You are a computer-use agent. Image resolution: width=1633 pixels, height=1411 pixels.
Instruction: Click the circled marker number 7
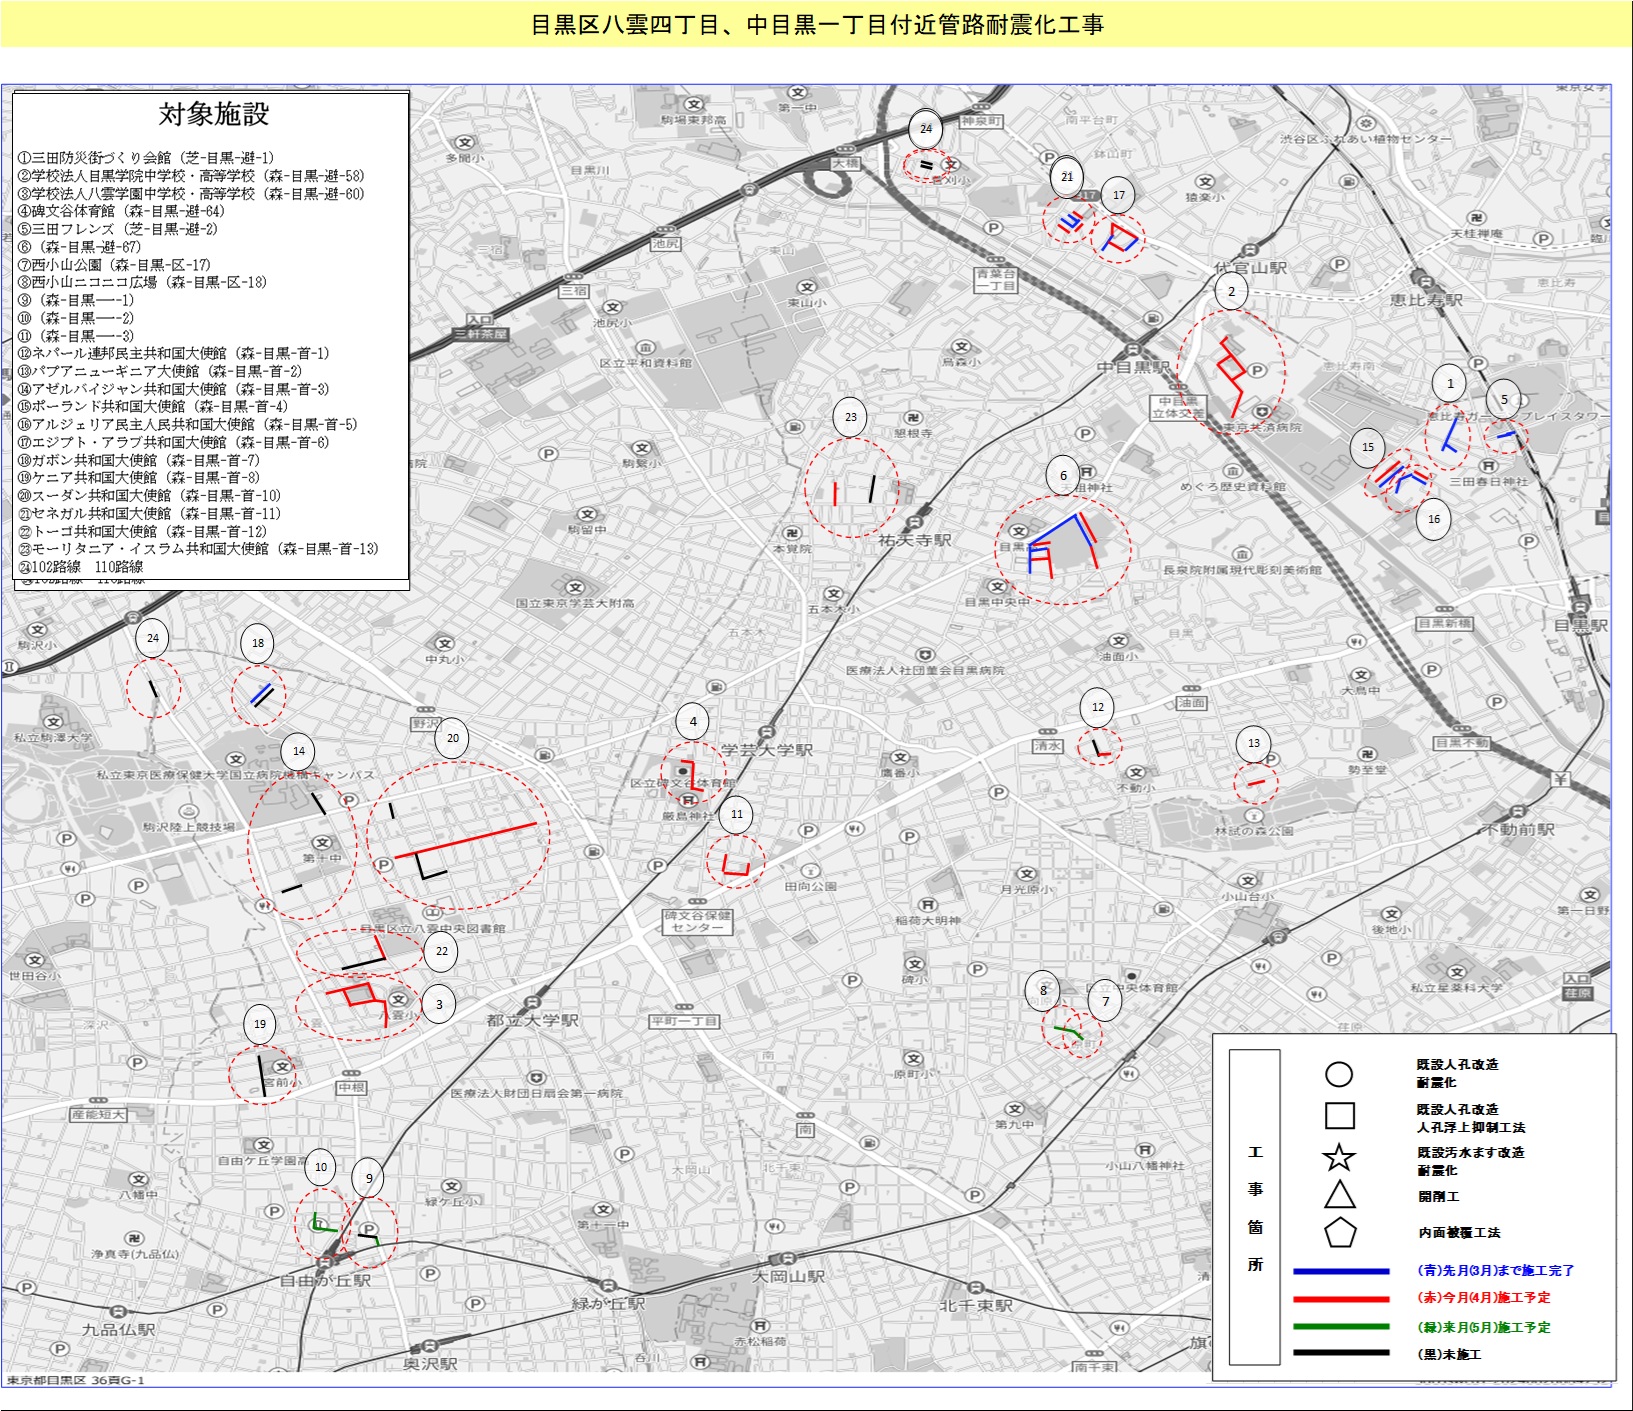click(1105, 1001)
